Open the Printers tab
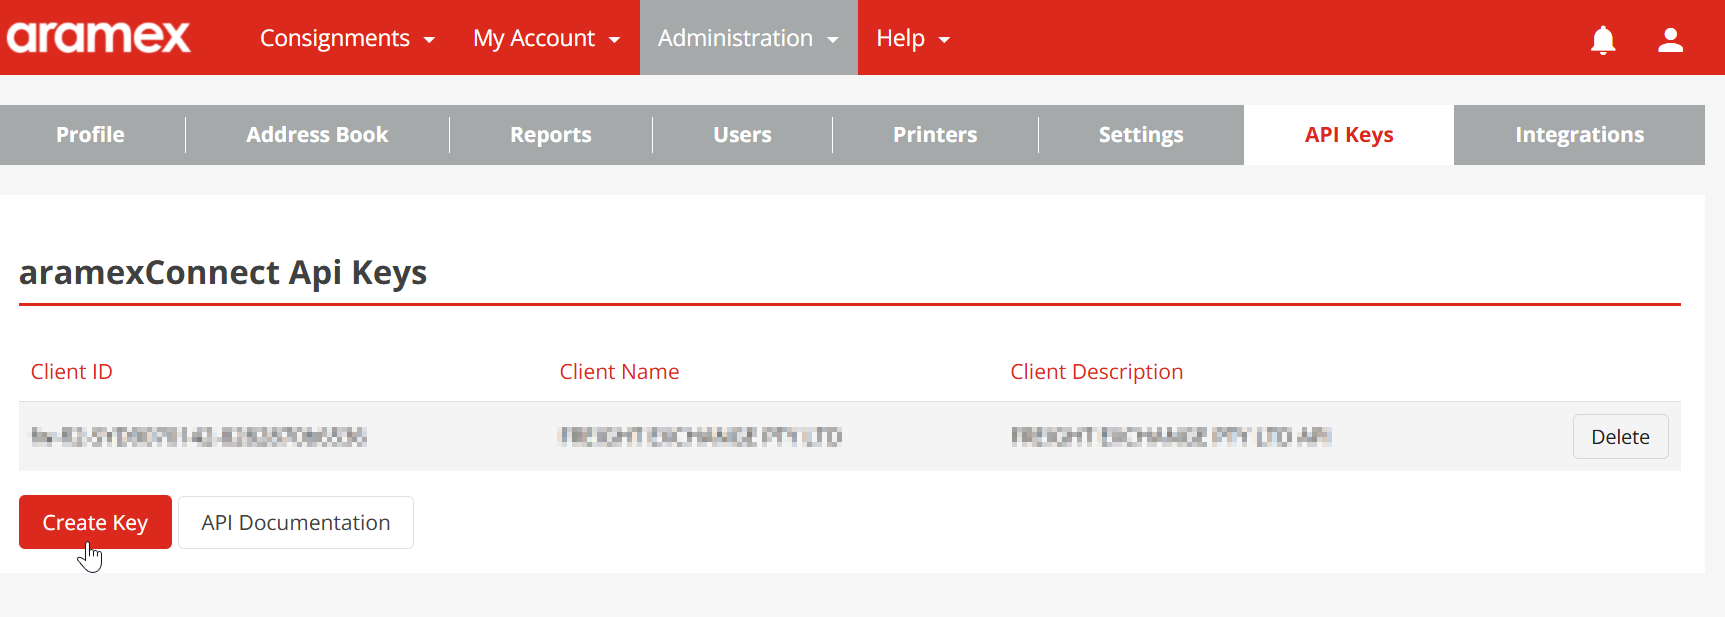This screenshot has height=617, width=1725. [x=935, y=135]
